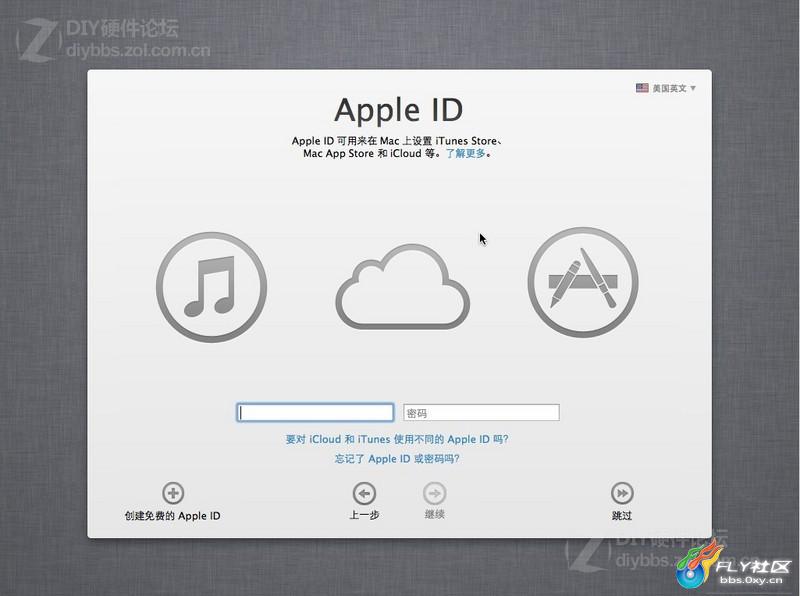Click the different Apple ID for iCloud and iTunes link
The width and height of the screenshot is (800, 596).
(x=397, y=439)
